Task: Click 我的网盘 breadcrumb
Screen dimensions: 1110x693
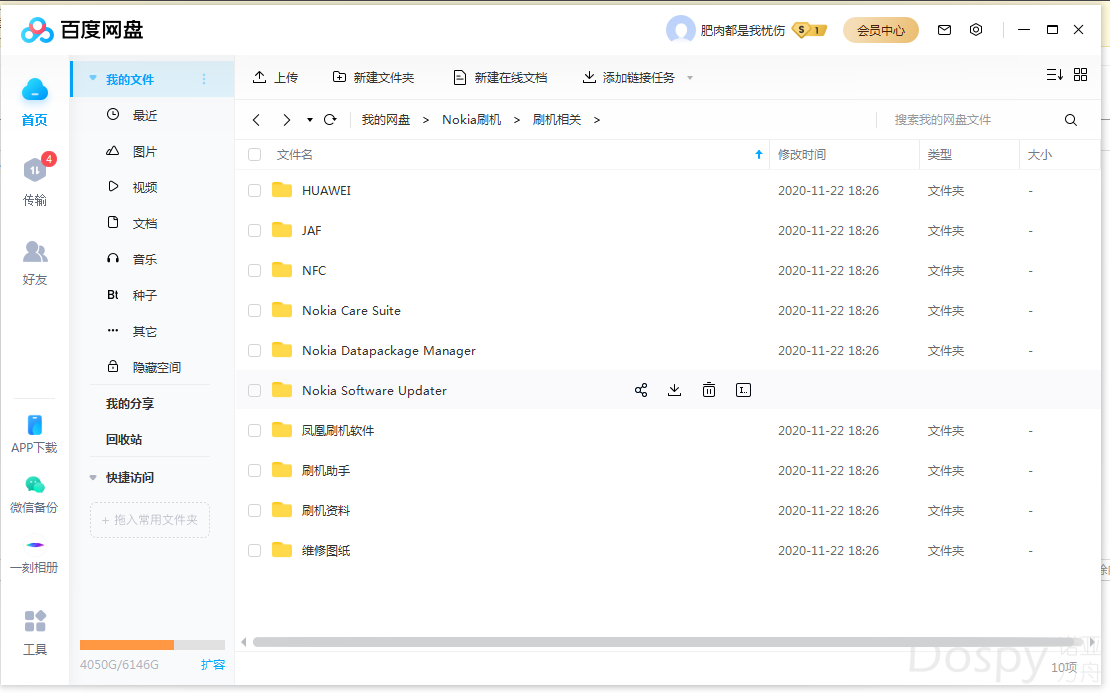Action: (386, 120)
